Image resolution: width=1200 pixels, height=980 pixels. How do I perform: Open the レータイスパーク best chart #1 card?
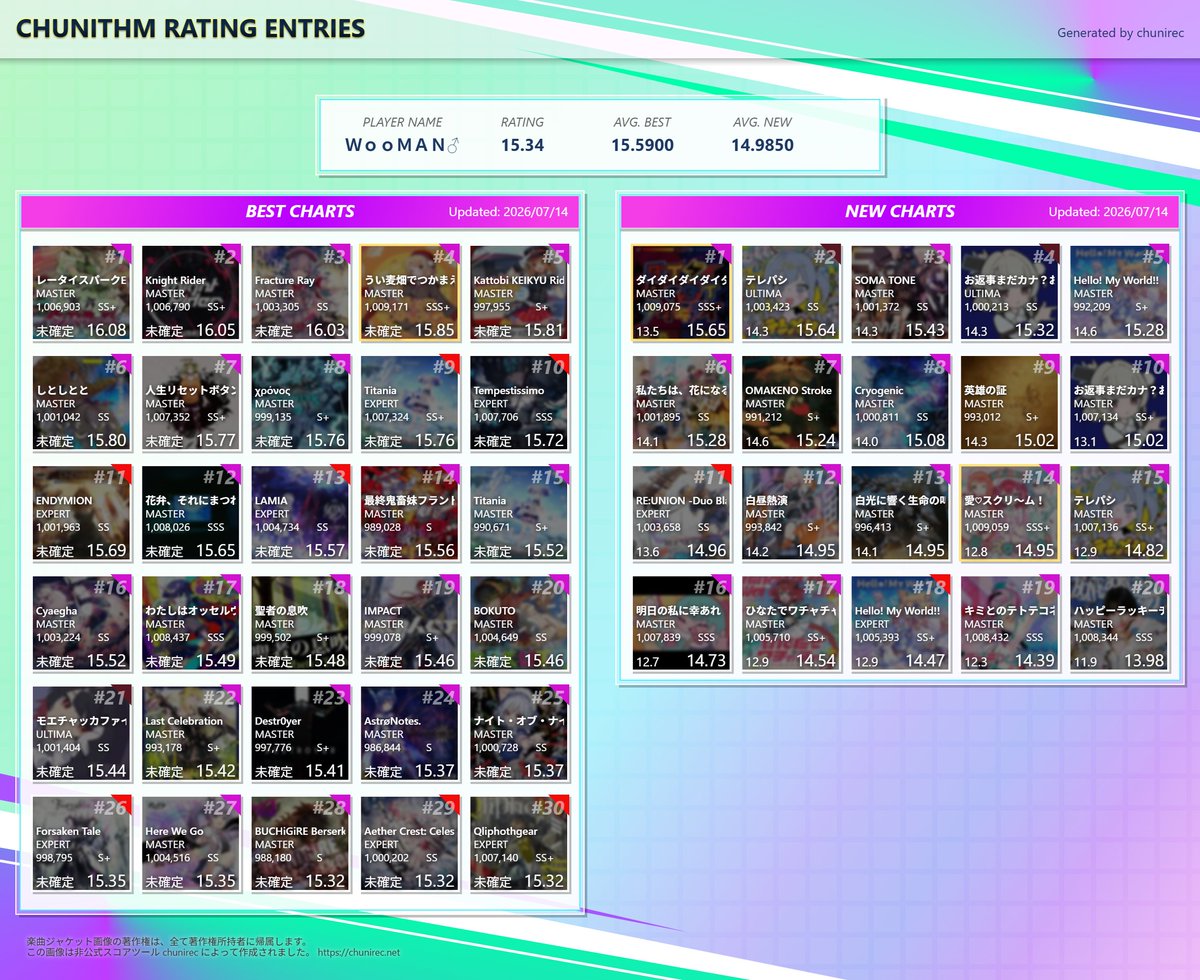[82, 294]
